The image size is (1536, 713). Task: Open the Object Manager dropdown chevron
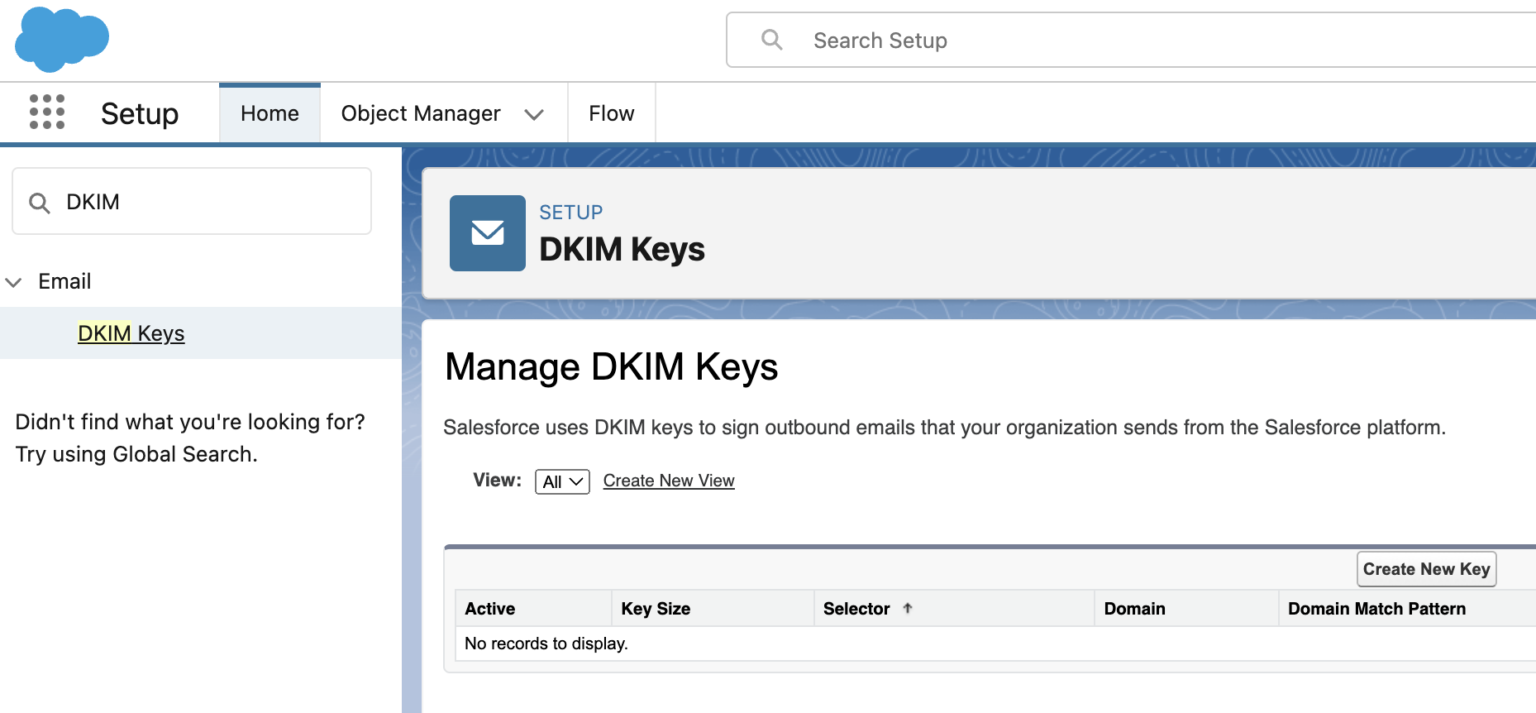pos(535,113)
